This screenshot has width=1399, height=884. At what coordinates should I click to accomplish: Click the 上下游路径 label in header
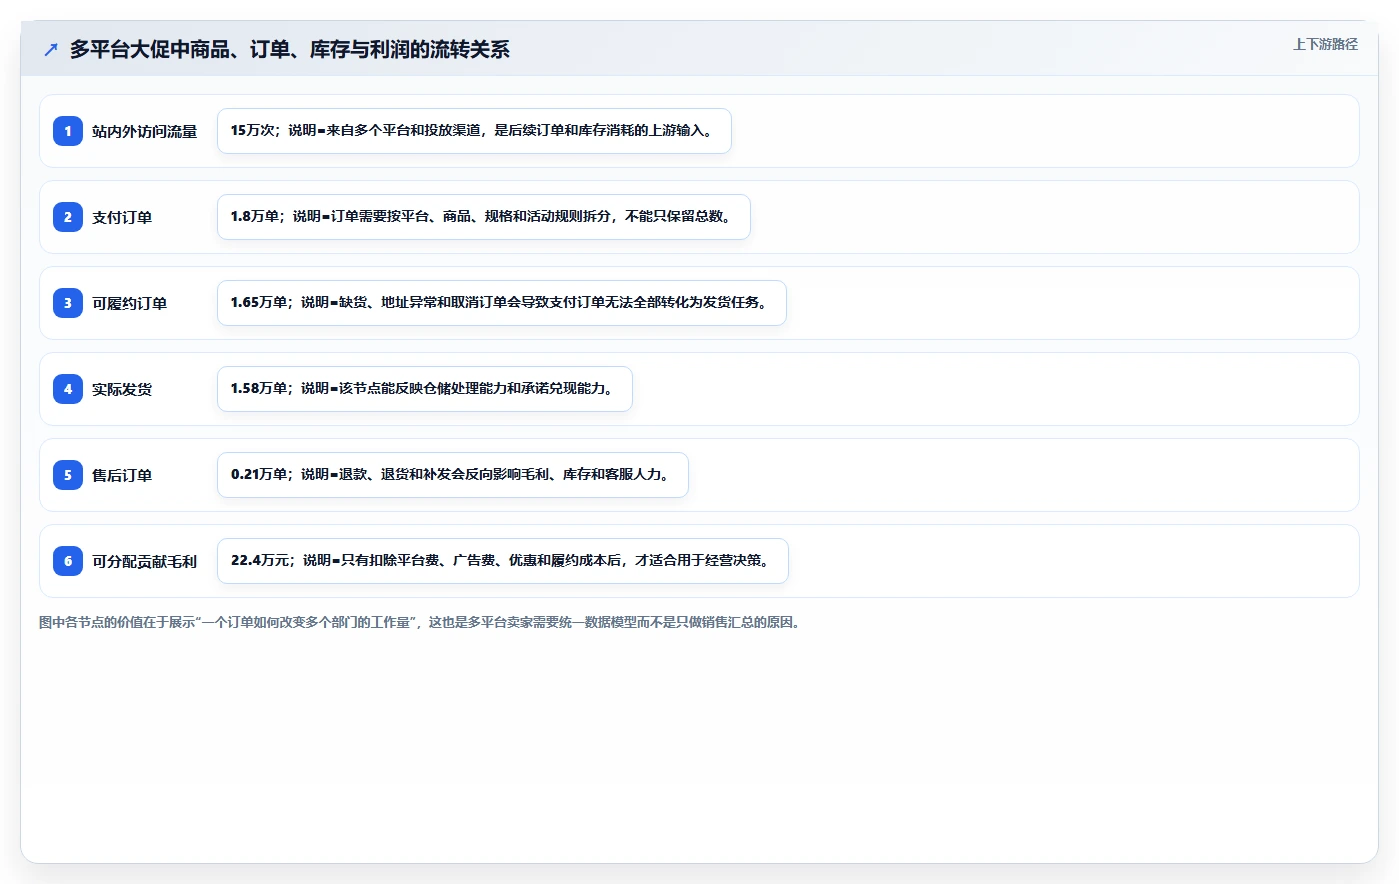(x=1325, y=44)
